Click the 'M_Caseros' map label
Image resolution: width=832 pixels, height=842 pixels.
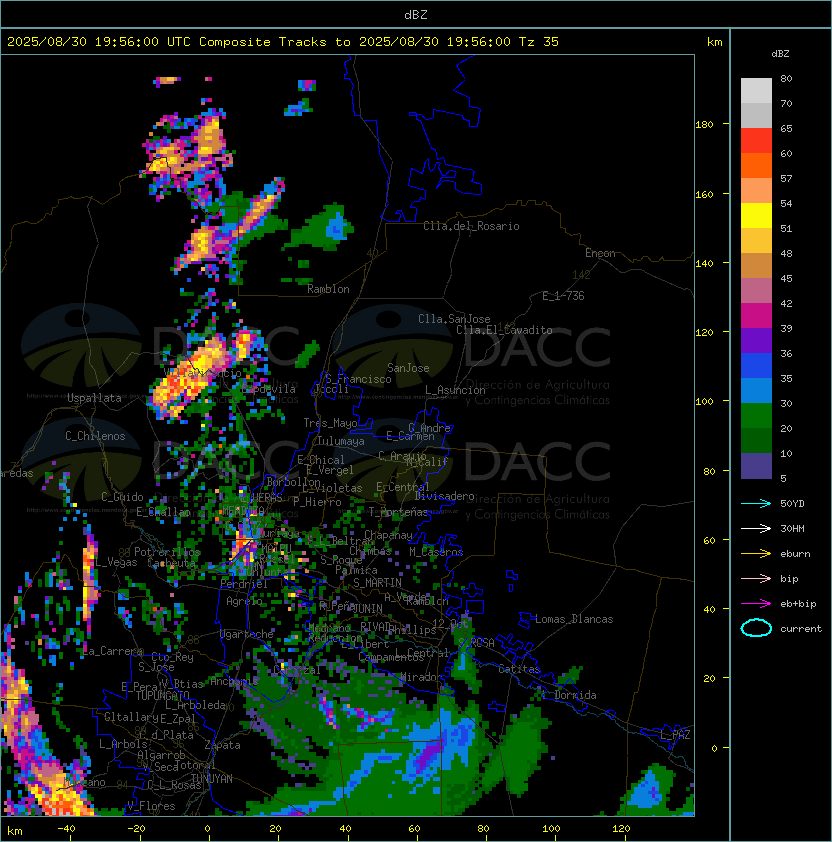click(436, 552)
